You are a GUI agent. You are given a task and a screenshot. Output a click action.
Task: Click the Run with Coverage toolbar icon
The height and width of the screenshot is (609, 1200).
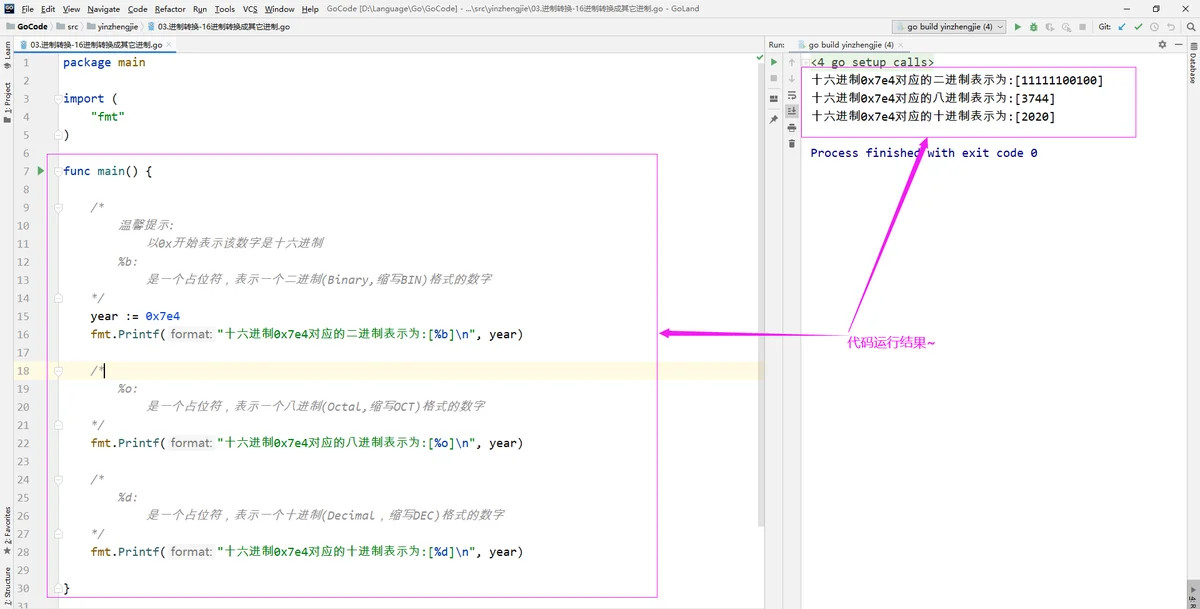coord(1048,27)
